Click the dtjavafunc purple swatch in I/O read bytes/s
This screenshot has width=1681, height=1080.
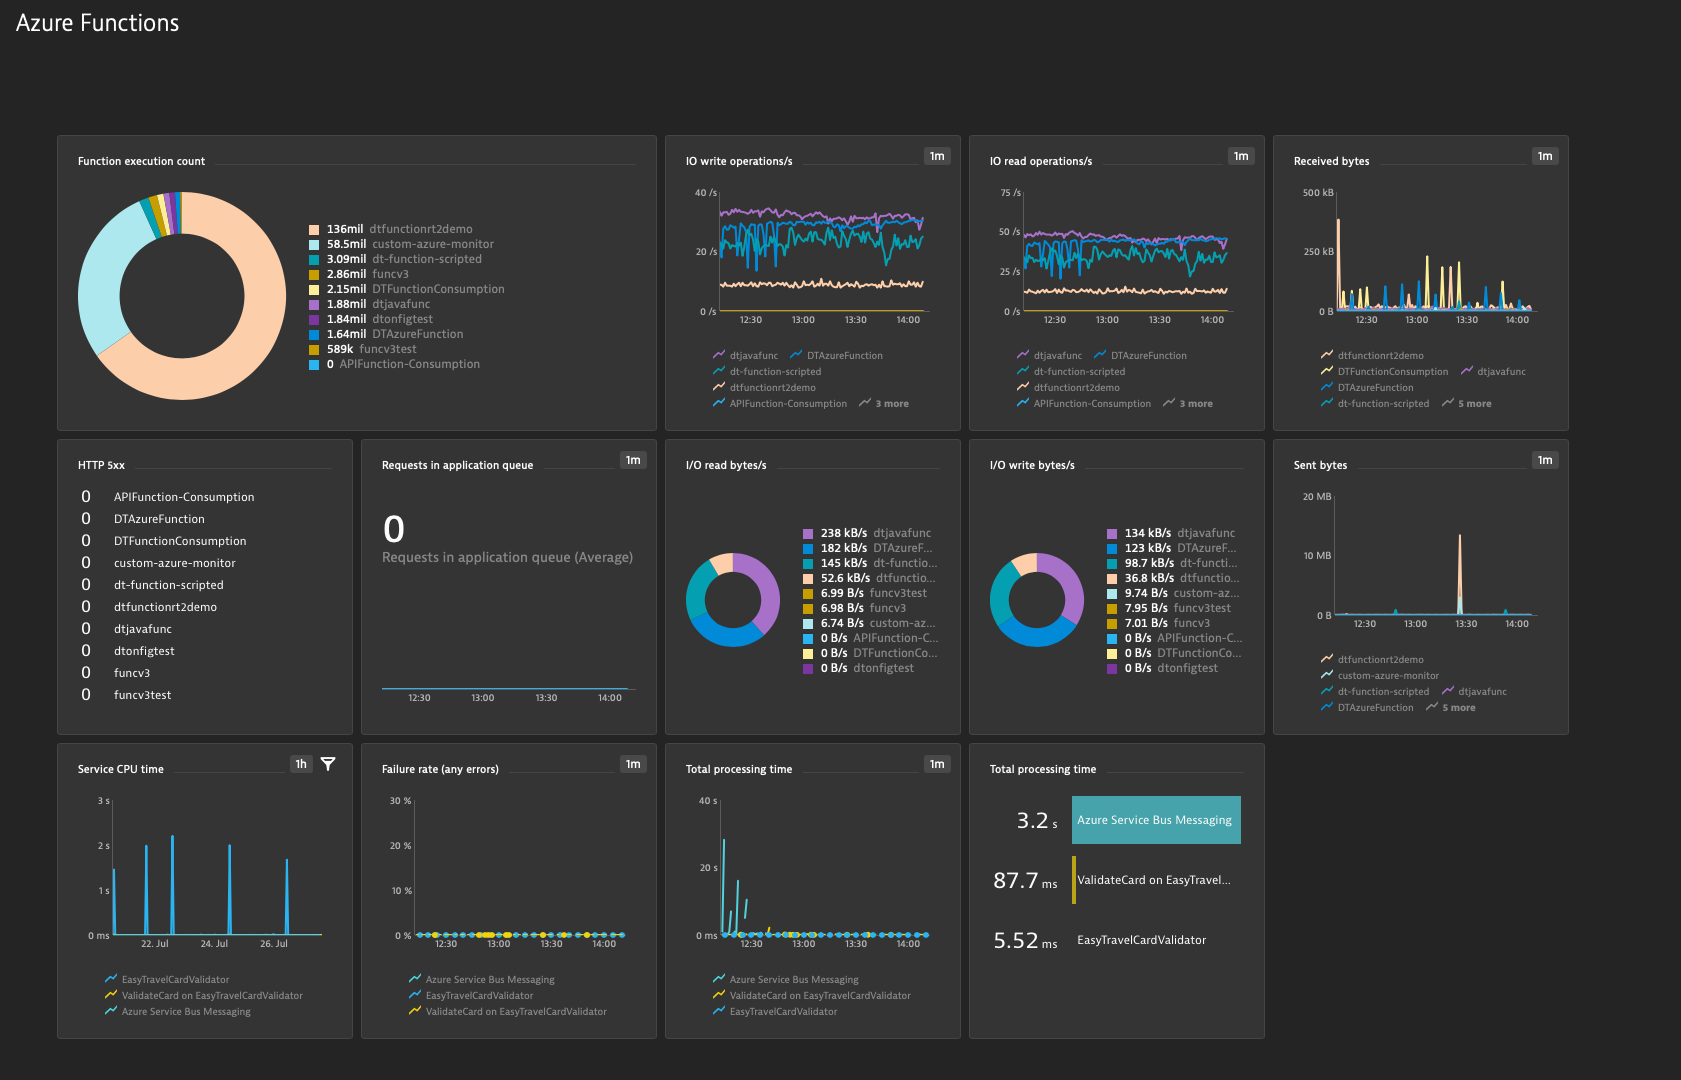pyautogui.click(x=808, y=534)
